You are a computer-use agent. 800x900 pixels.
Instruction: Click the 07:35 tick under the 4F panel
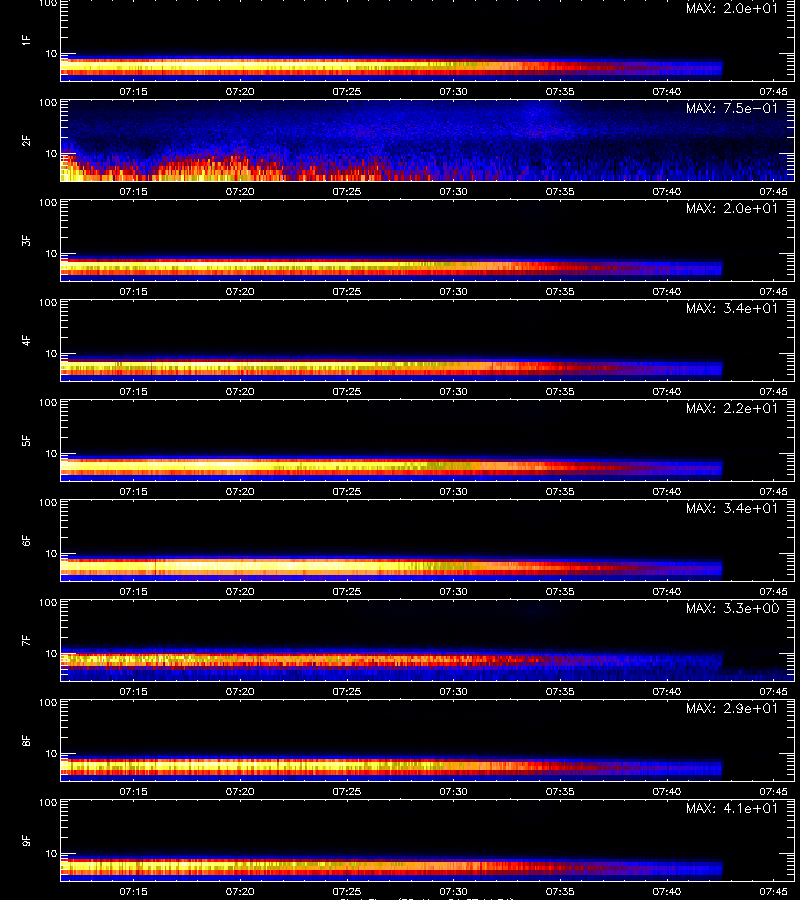560,391
